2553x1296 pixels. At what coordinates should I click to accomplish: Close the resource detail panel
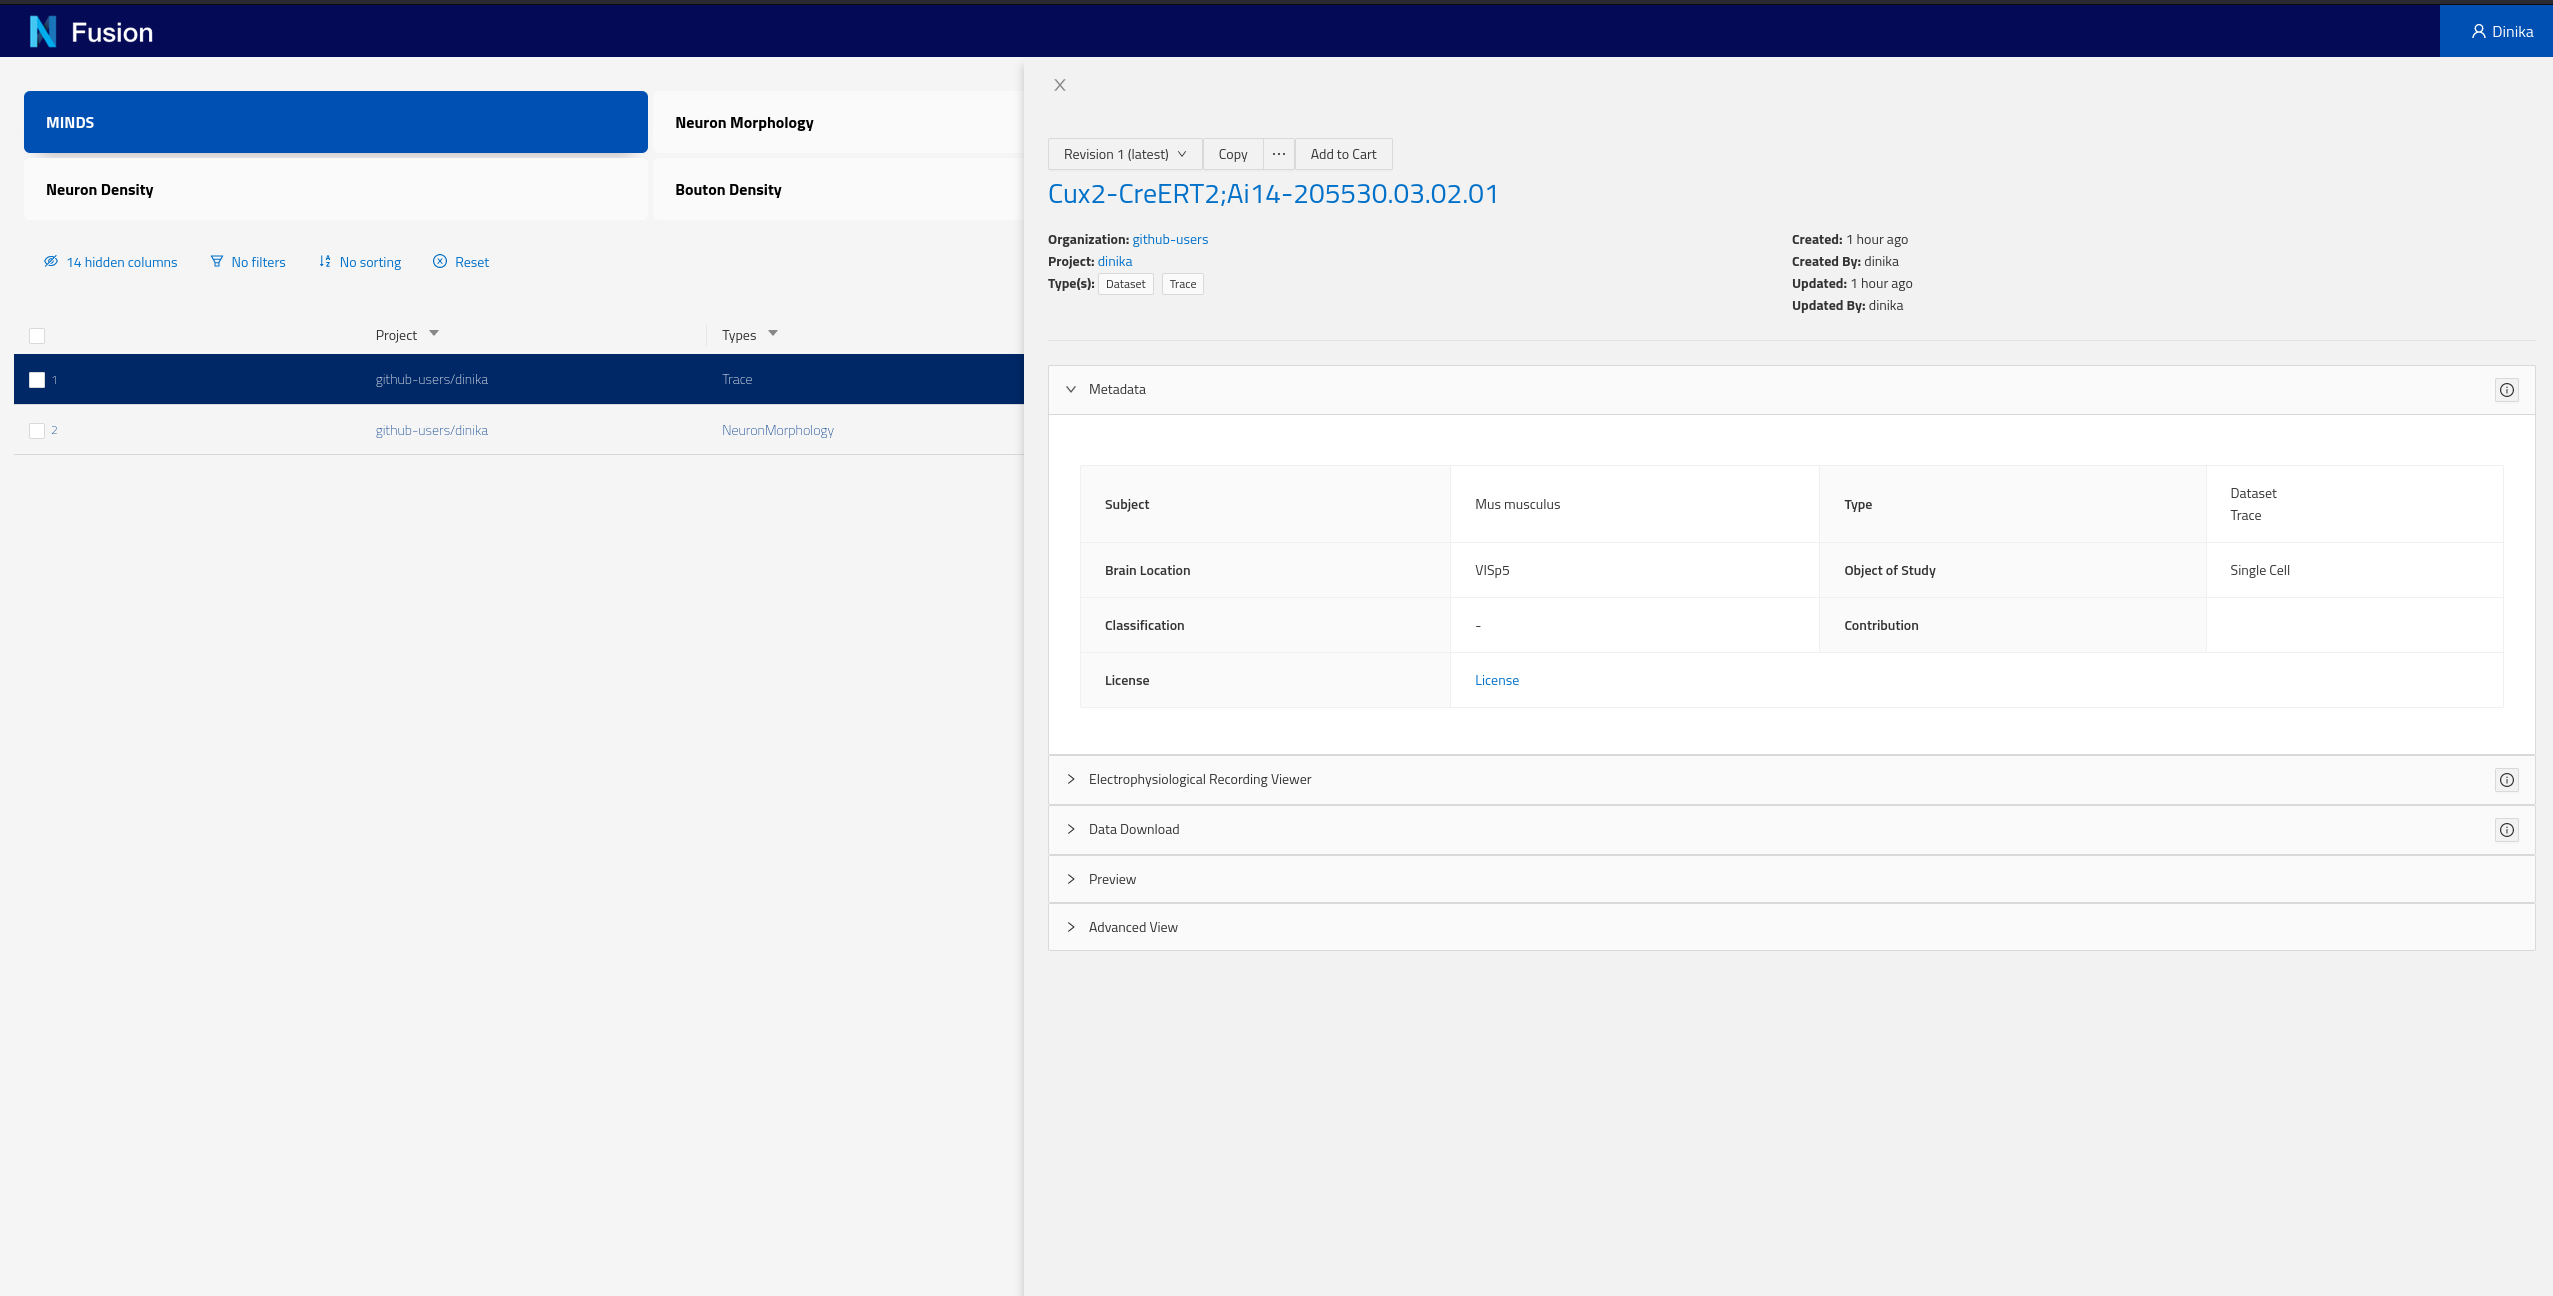pyautogui.click(x=1060, y=85)
